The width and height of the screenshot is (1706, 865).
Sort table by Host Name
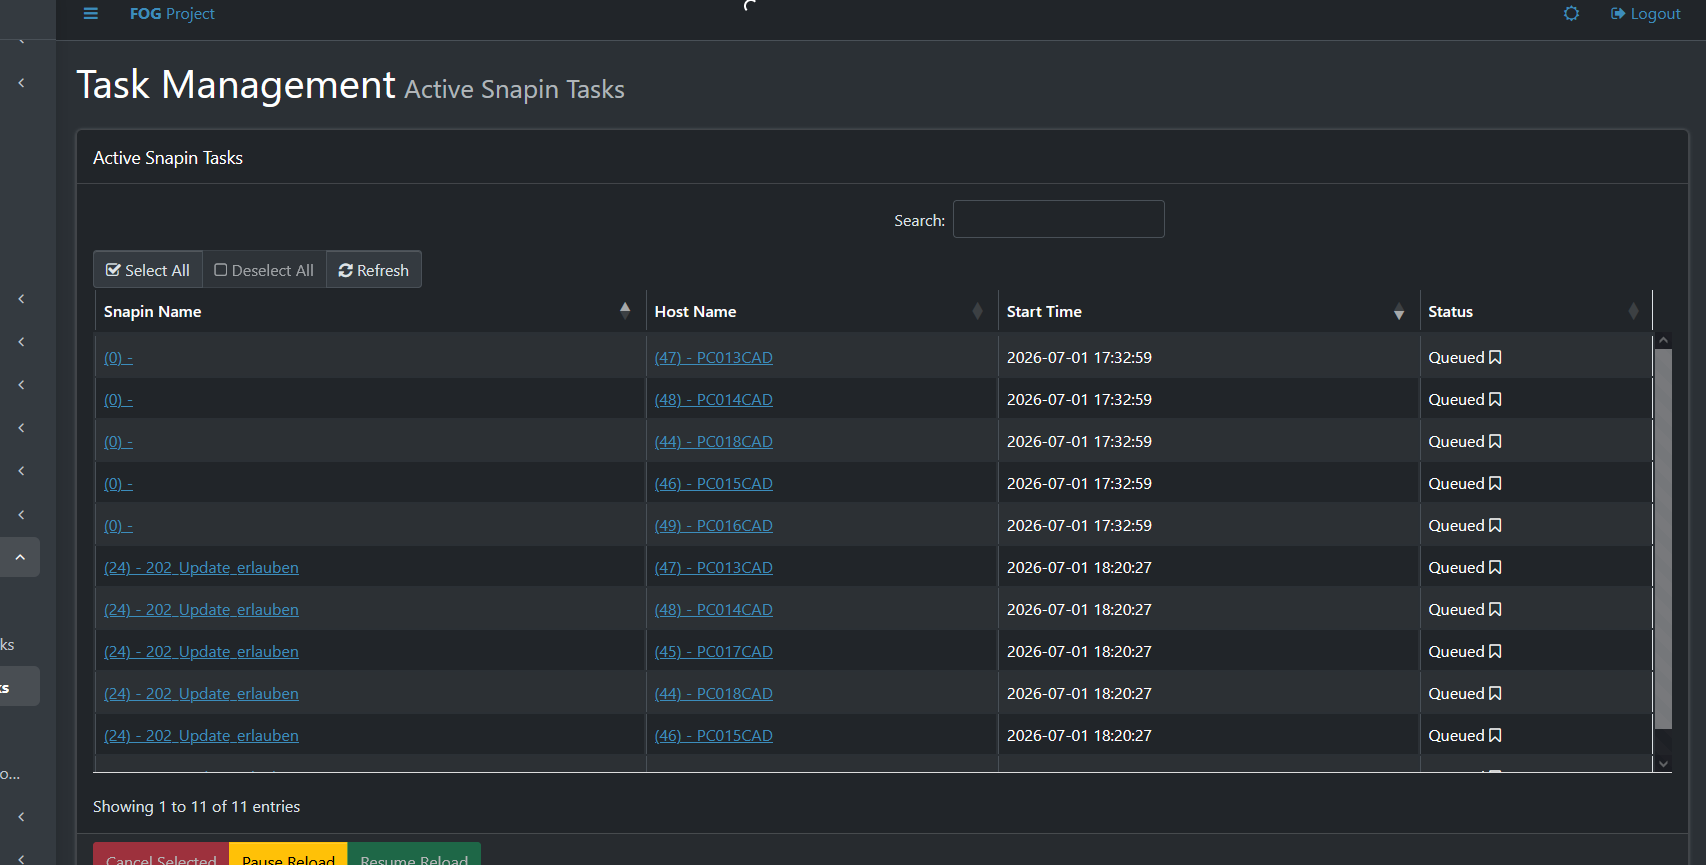695,312
